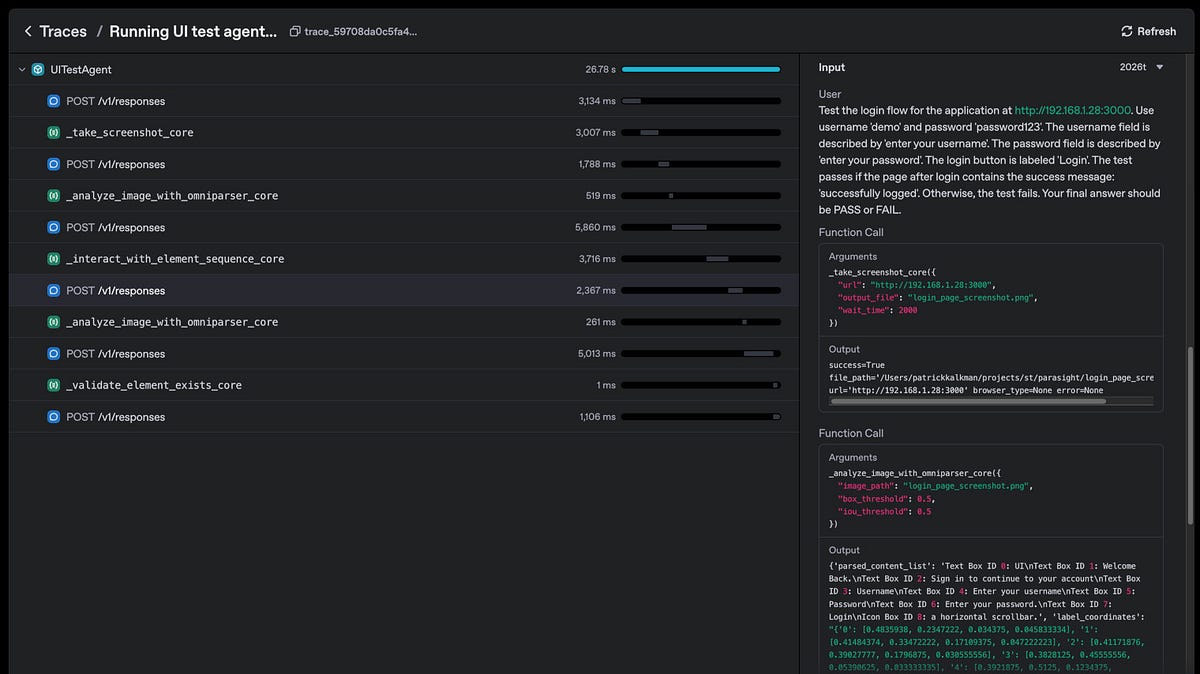Viewport: 1200px width, 674px height.
Task: Click the _validate_element_exists_core function icon
Action: [x=53, y=385]
